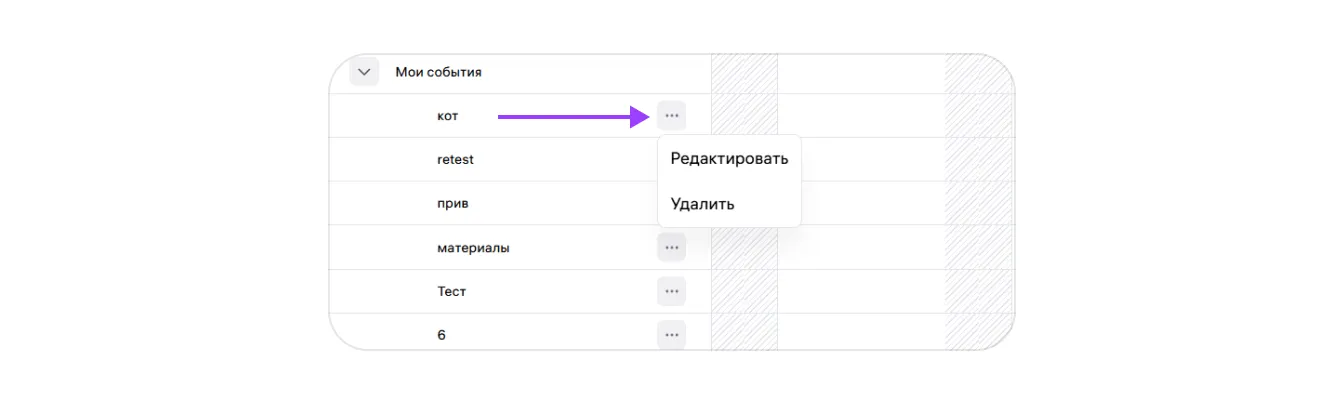Open three-dot menu for event 6
Image resolution: width=1344 pixels, height=406 pixels.
[x=671, y=334]
